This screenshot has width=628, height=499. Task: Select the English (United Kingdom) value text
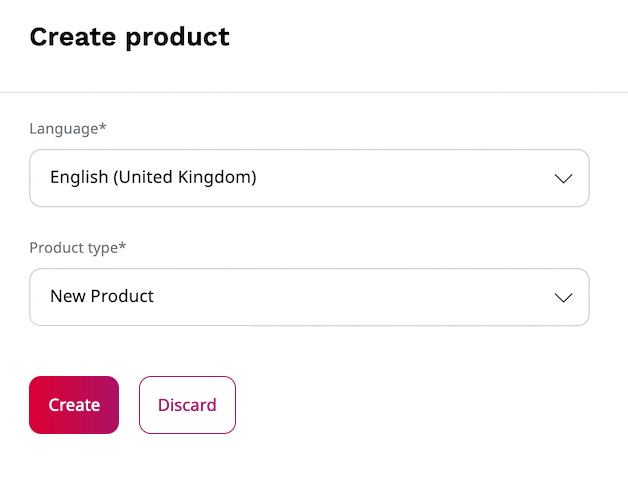[x=153, y=178]
